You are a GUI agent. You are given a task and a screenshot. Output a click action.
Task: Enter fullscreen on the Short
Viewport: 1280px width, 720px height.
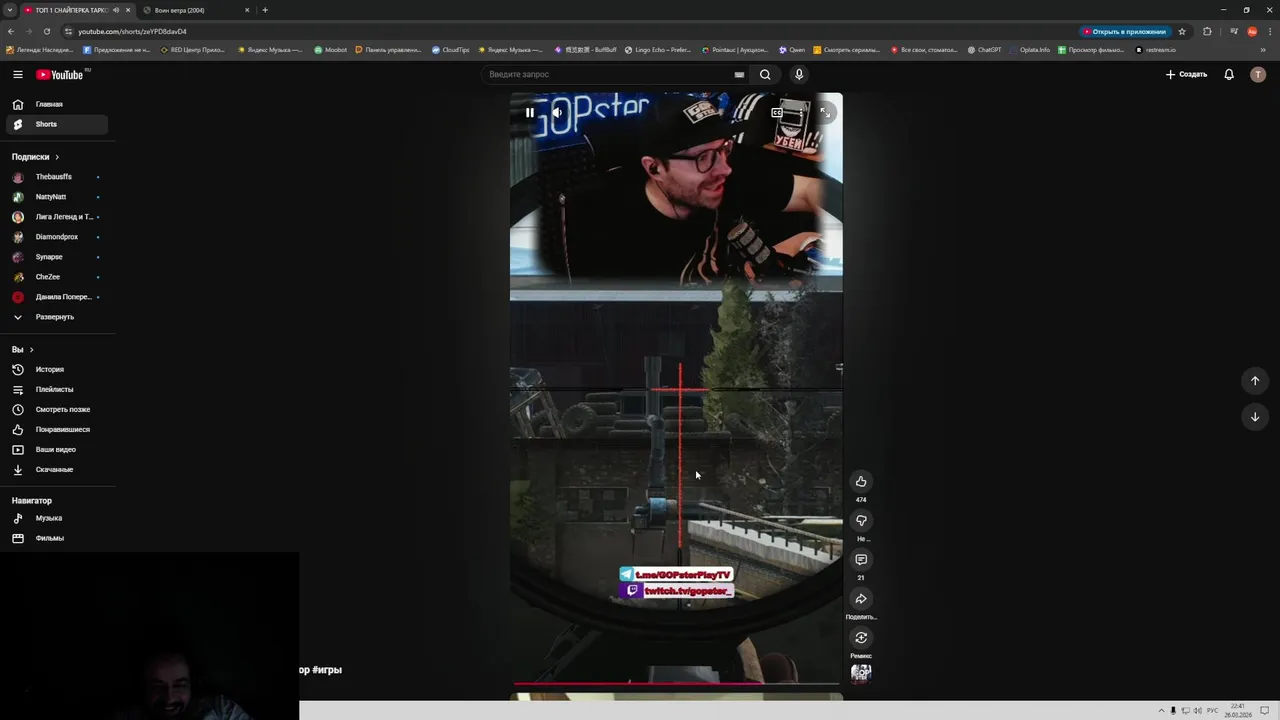pyautogui.click(x=824, y=112)
